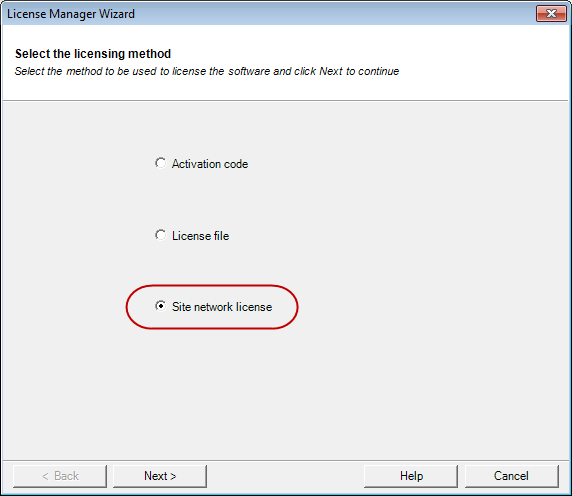This screenshot has height=496, width=572.
Task: Continue with the Next > button
Action: pyautogui.click(x=160, y=476)
